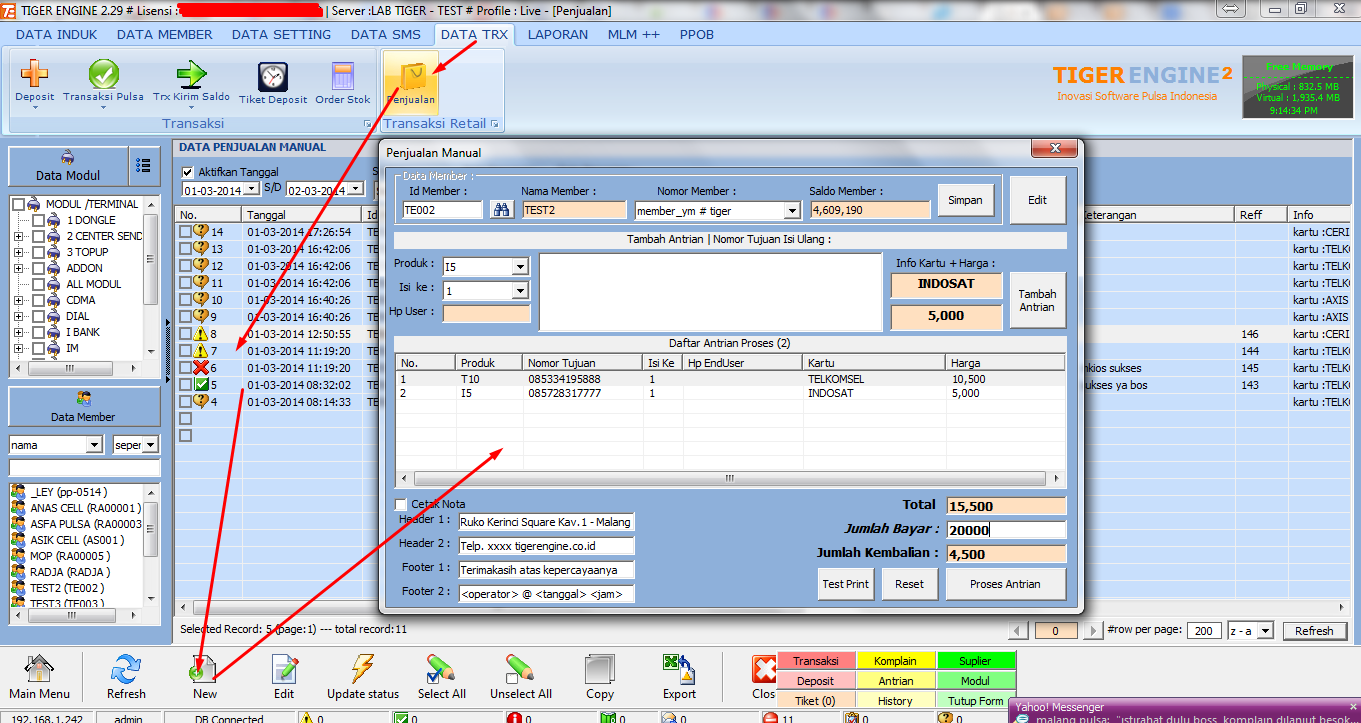The height and width of the screenshot is (723, 1361).
Task: Click the Simpan button
Action: point(964,200)
